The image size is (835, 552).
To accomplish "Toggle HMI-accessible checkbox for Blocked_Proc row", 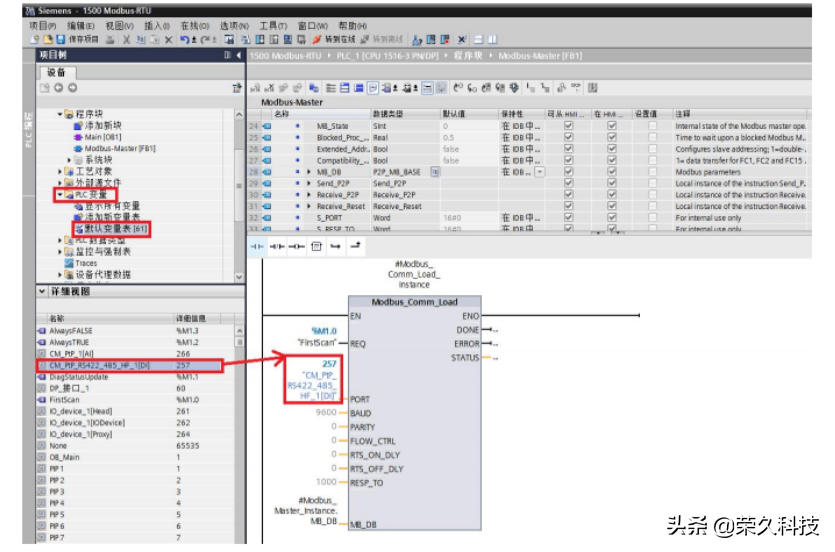I will tap(568, 137).
